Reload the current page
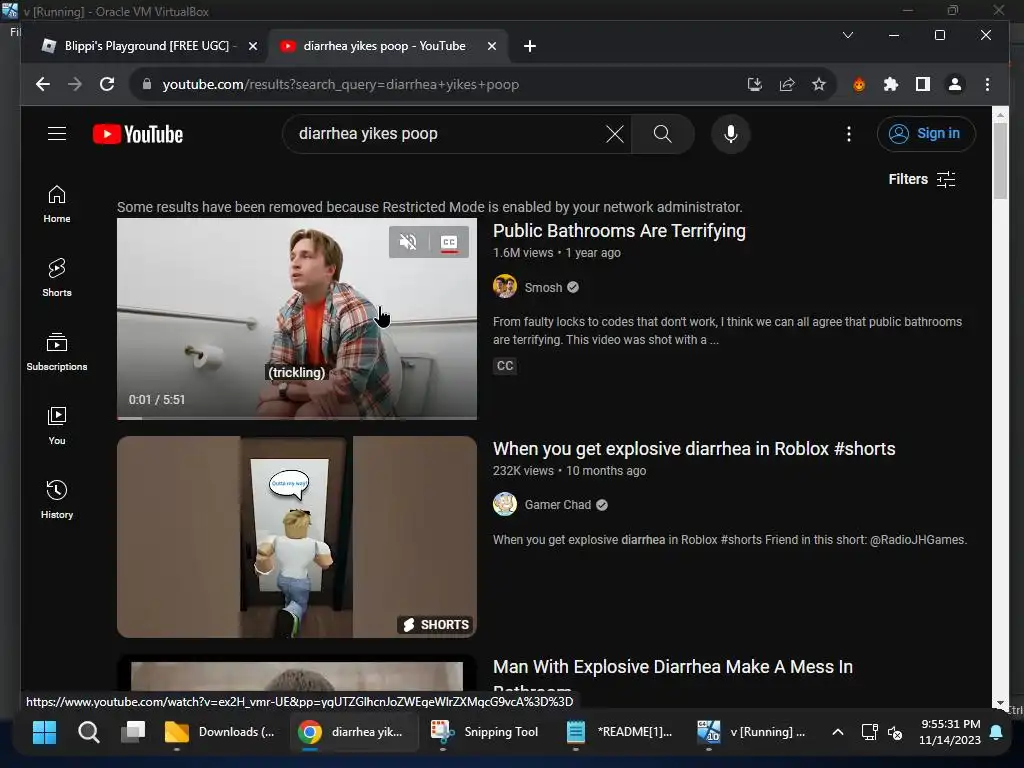Viewport: 1024px width, 768px height. [x=107, y=84]
